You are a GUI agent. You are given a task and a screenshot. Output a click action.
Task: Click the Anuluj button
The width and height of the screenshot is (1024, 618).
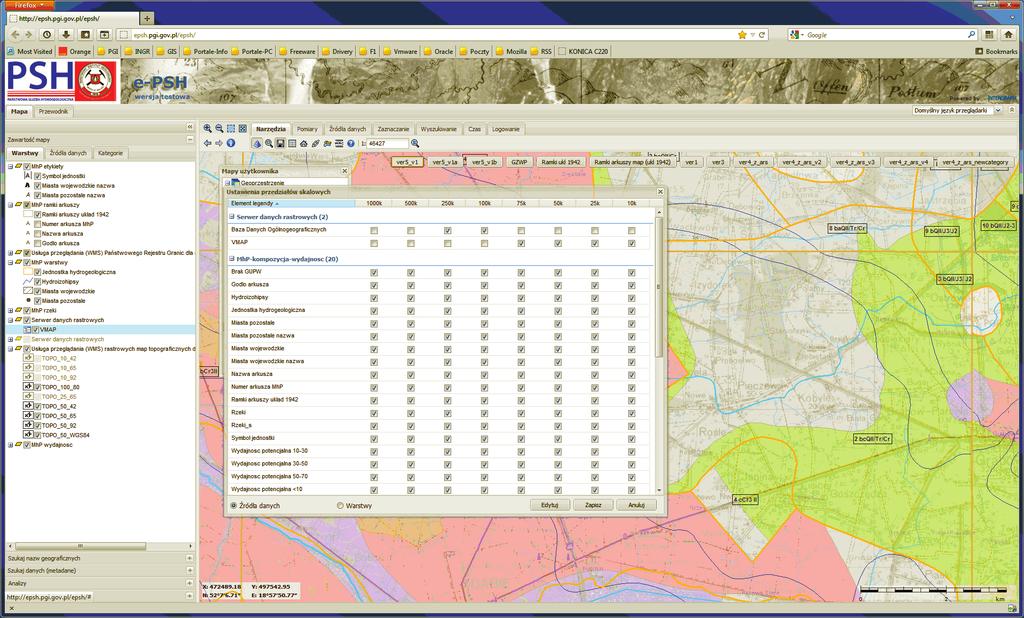[x=637, y=505]
